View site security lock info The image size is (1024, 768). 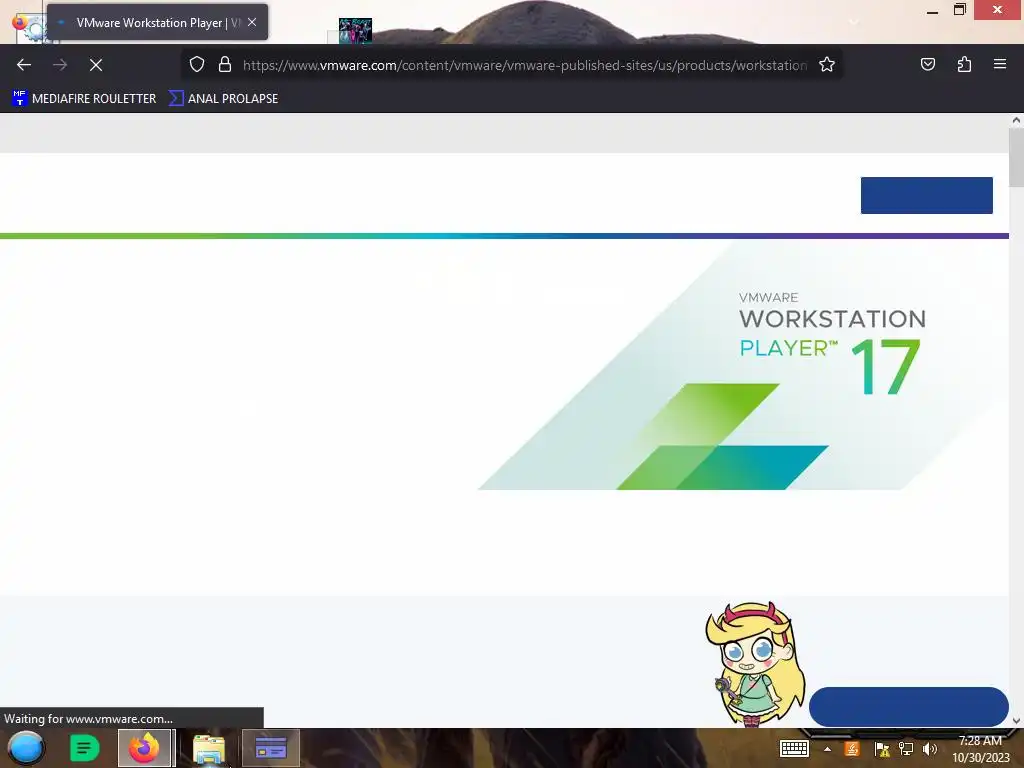[x=225, y=65]
